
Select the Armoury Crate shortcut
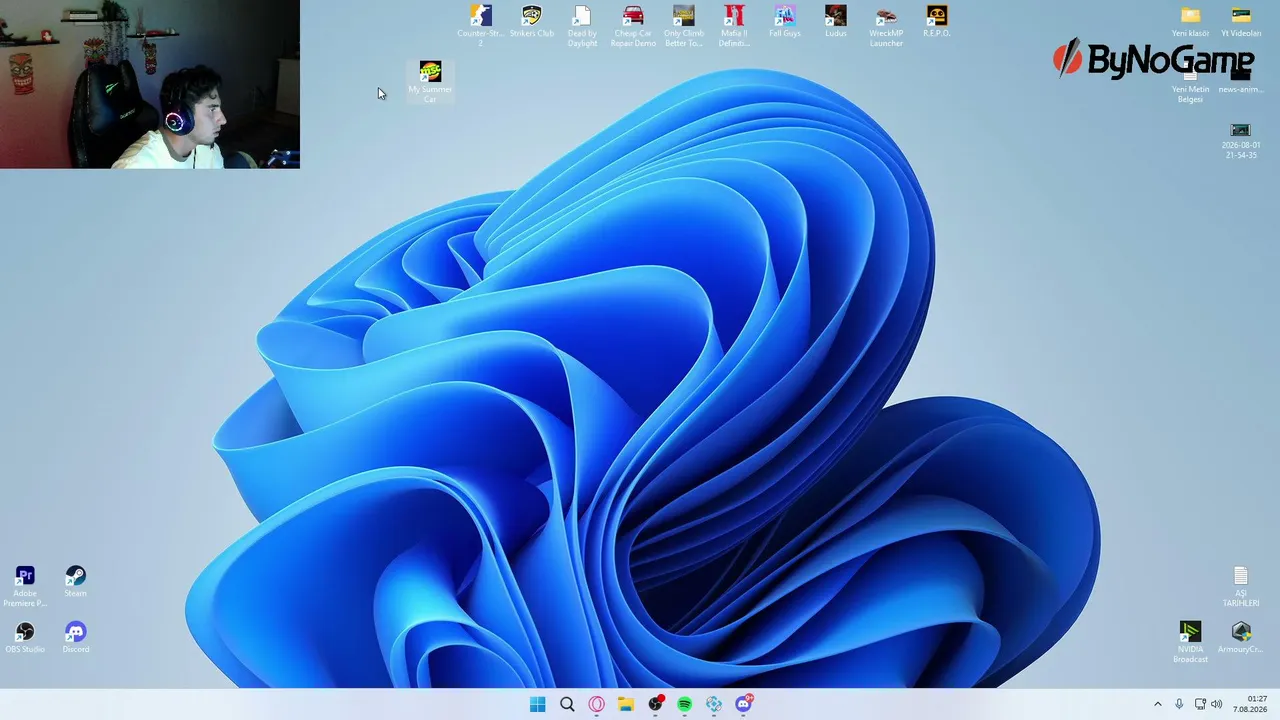(x=1241, y=638)
